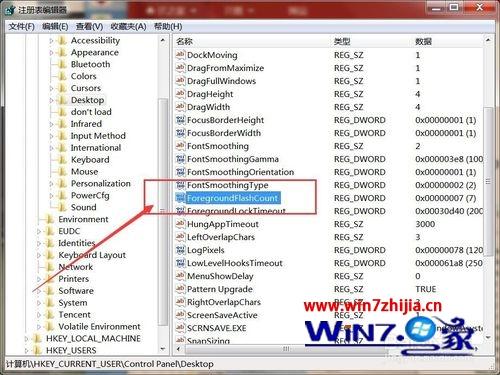Click the registry editor title bar icon

[x=10, y=10]
